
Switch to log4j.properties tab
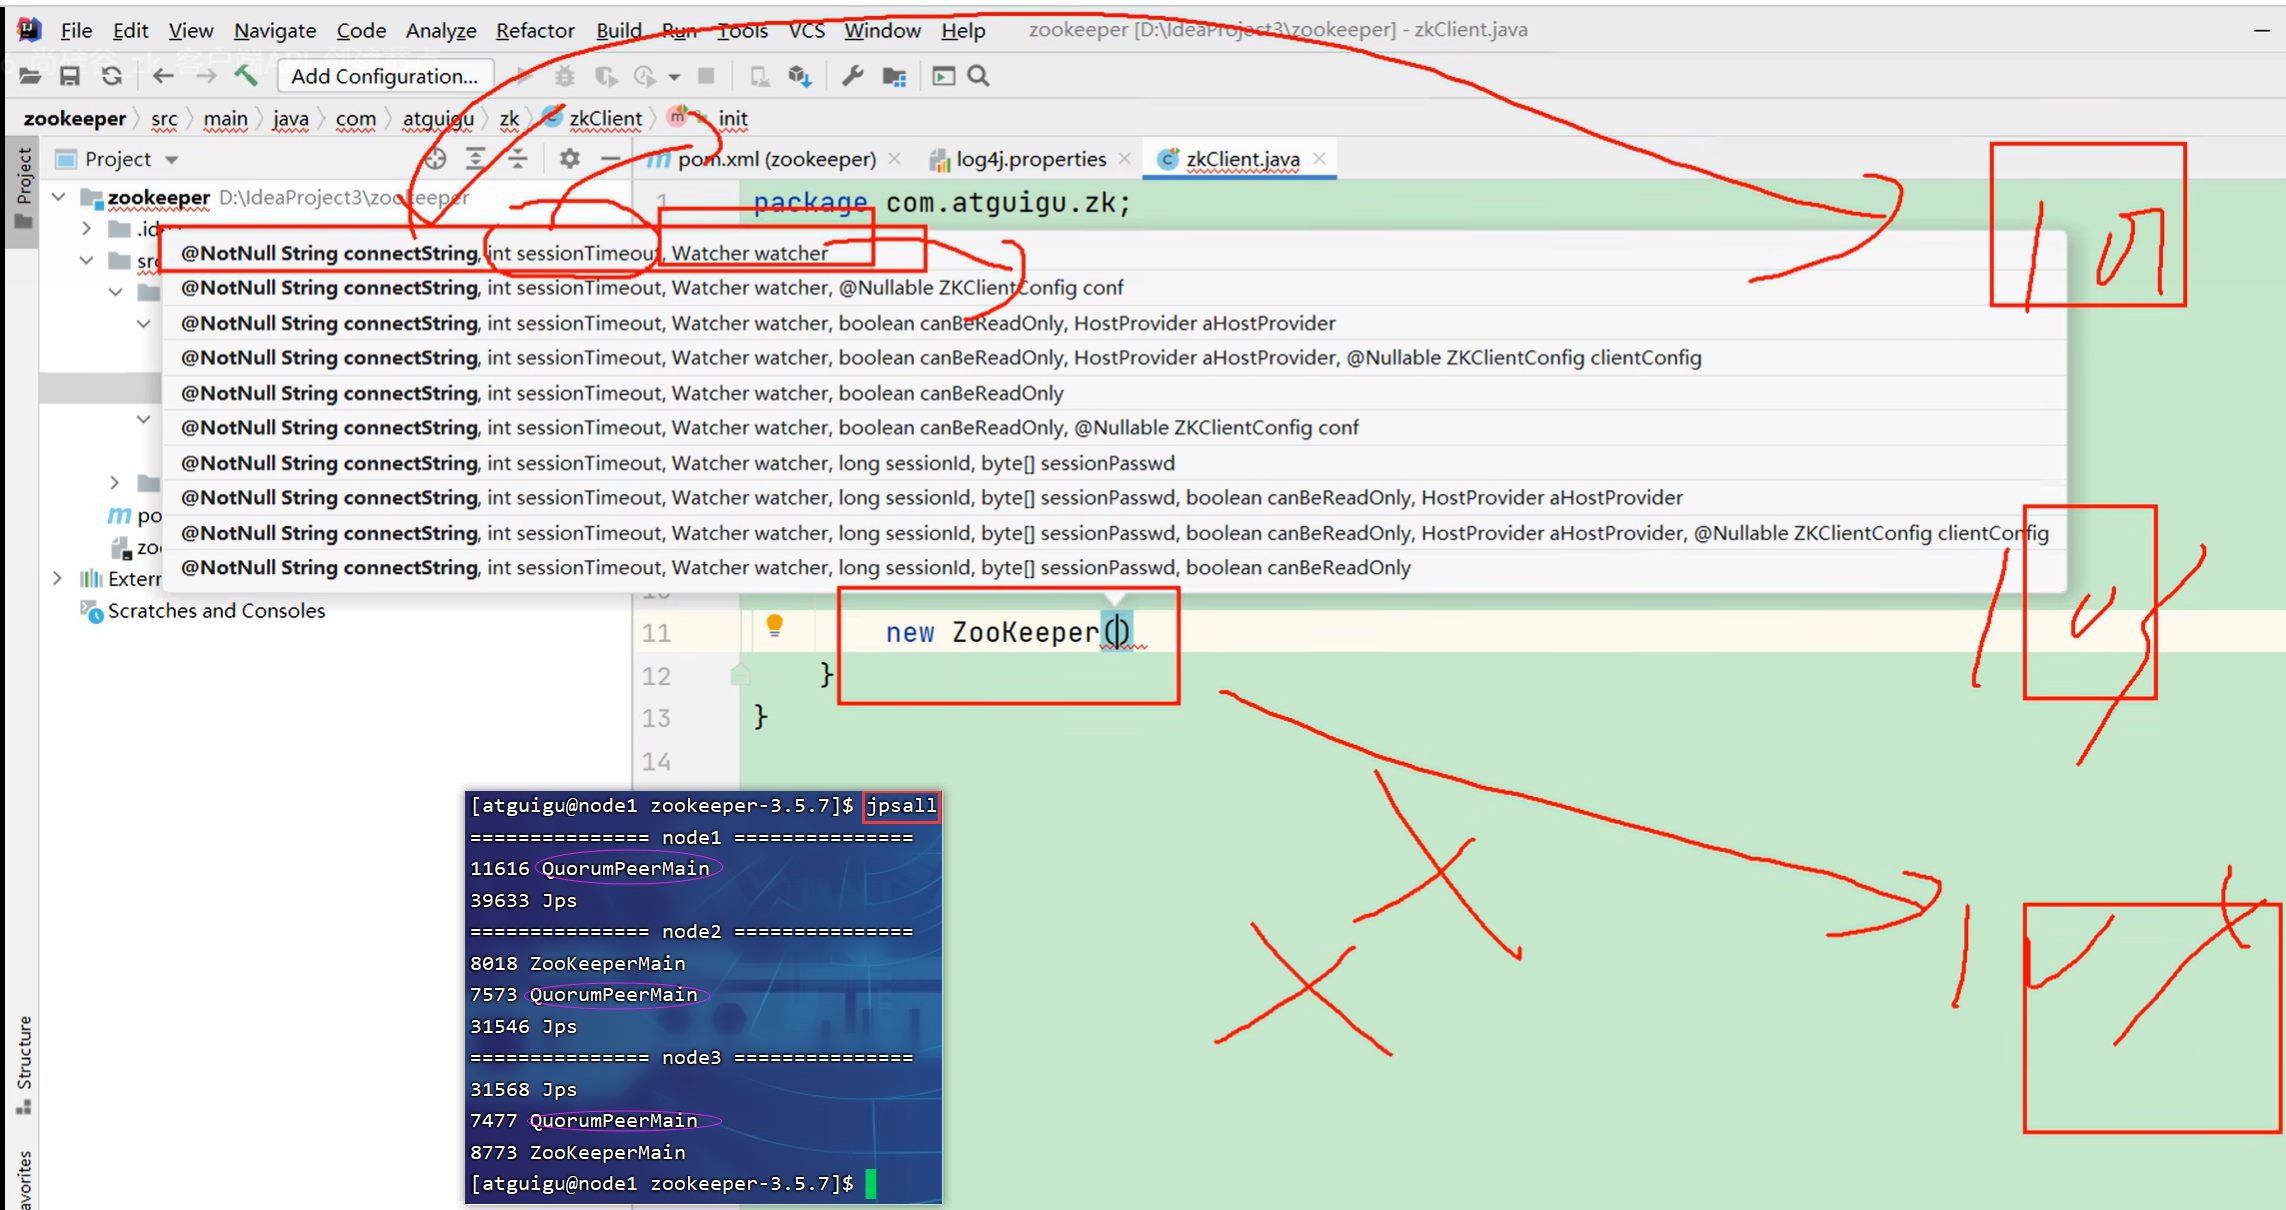pos(1031,159)
